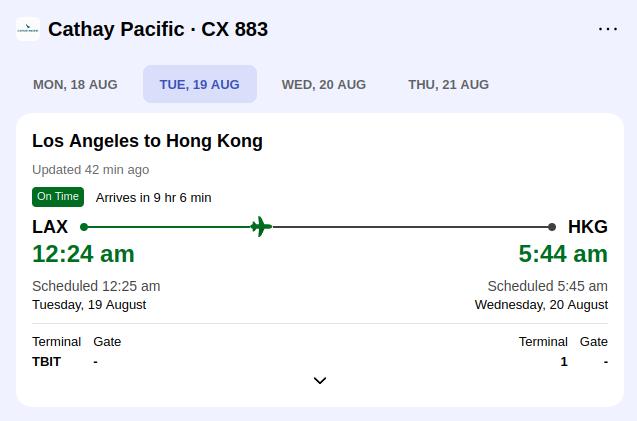The width and height of the screenshot is (637, 421).
Task: Click the LAX airport code
Action: [x=50, y=227]
